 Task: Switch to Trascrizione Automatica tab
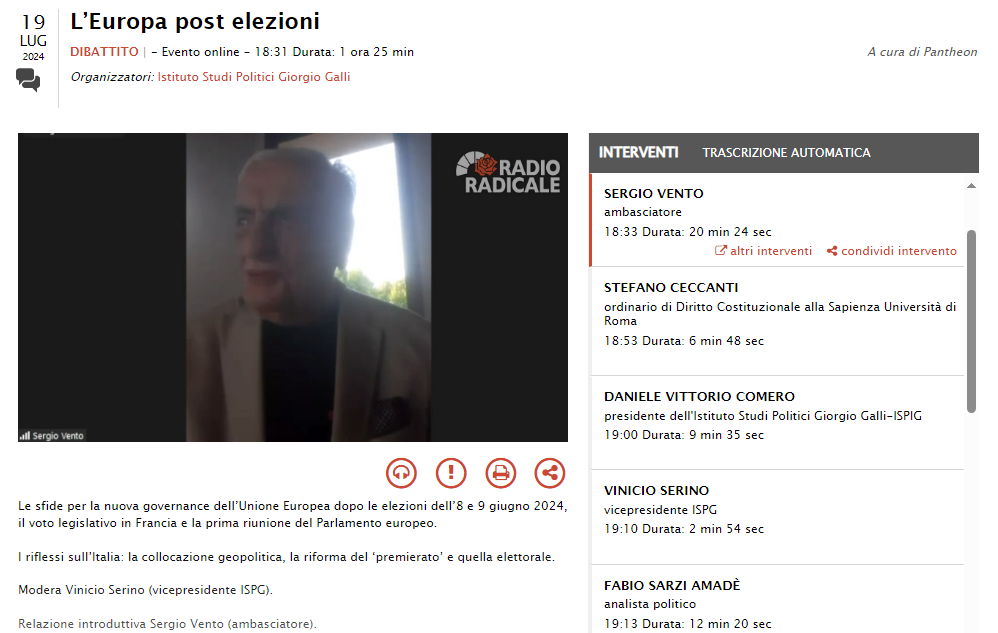[x=786, y=153]
